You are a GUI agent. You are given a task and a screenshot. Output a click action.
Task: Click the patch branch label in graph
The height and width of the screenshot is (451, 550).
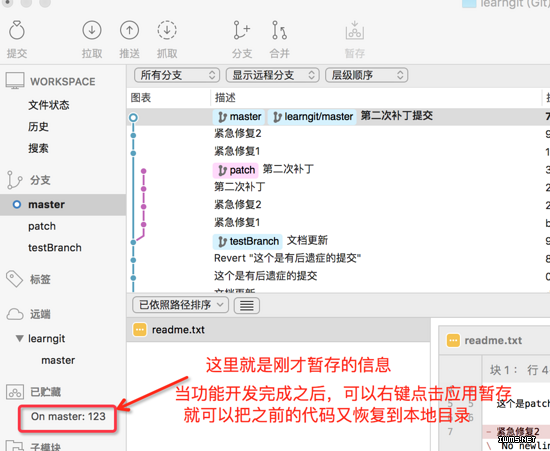[236, 170]
